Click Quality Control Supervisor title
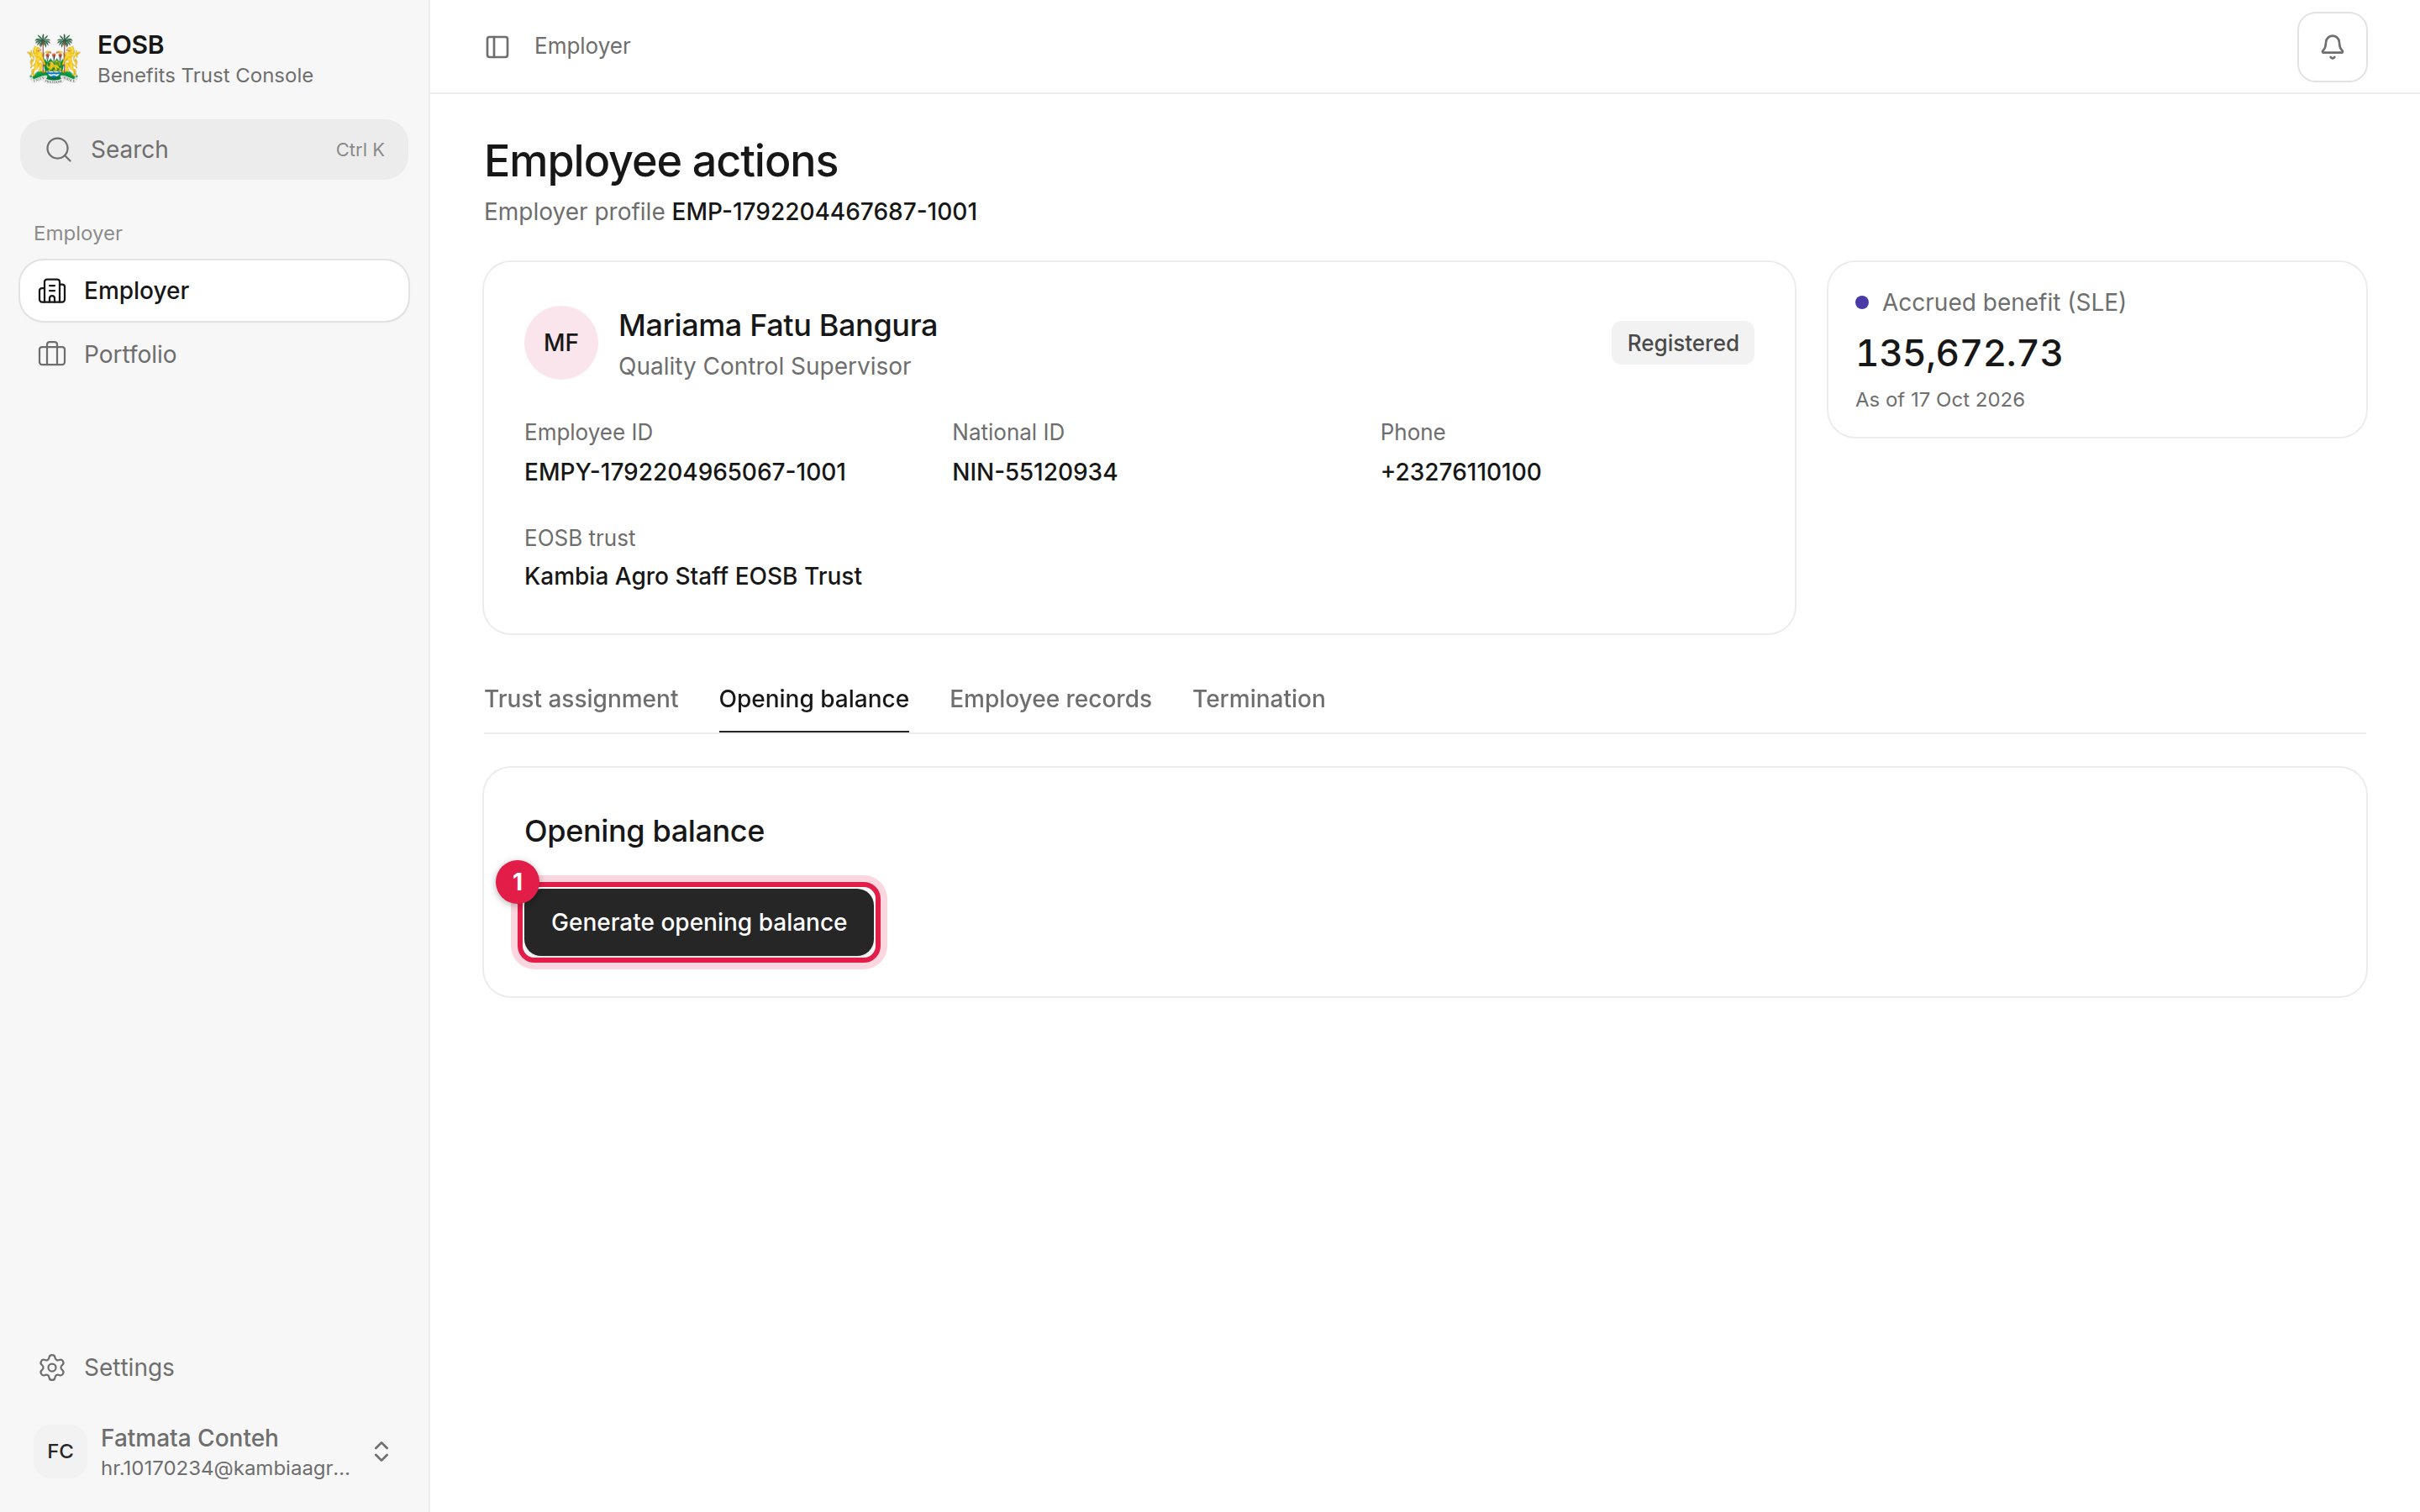Image resolution: width=2420 pixels, height=1512 pixels. tap(764, 366)
